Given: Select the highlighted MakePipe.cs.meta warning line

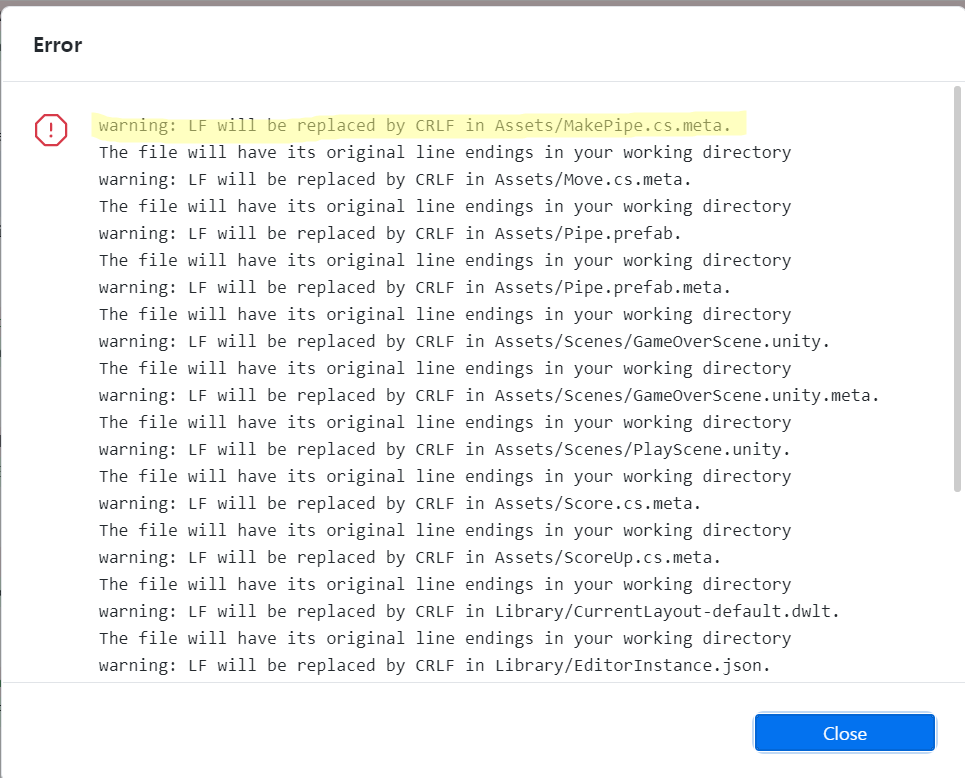Looking at the screenshot, I should pos(421,126).
